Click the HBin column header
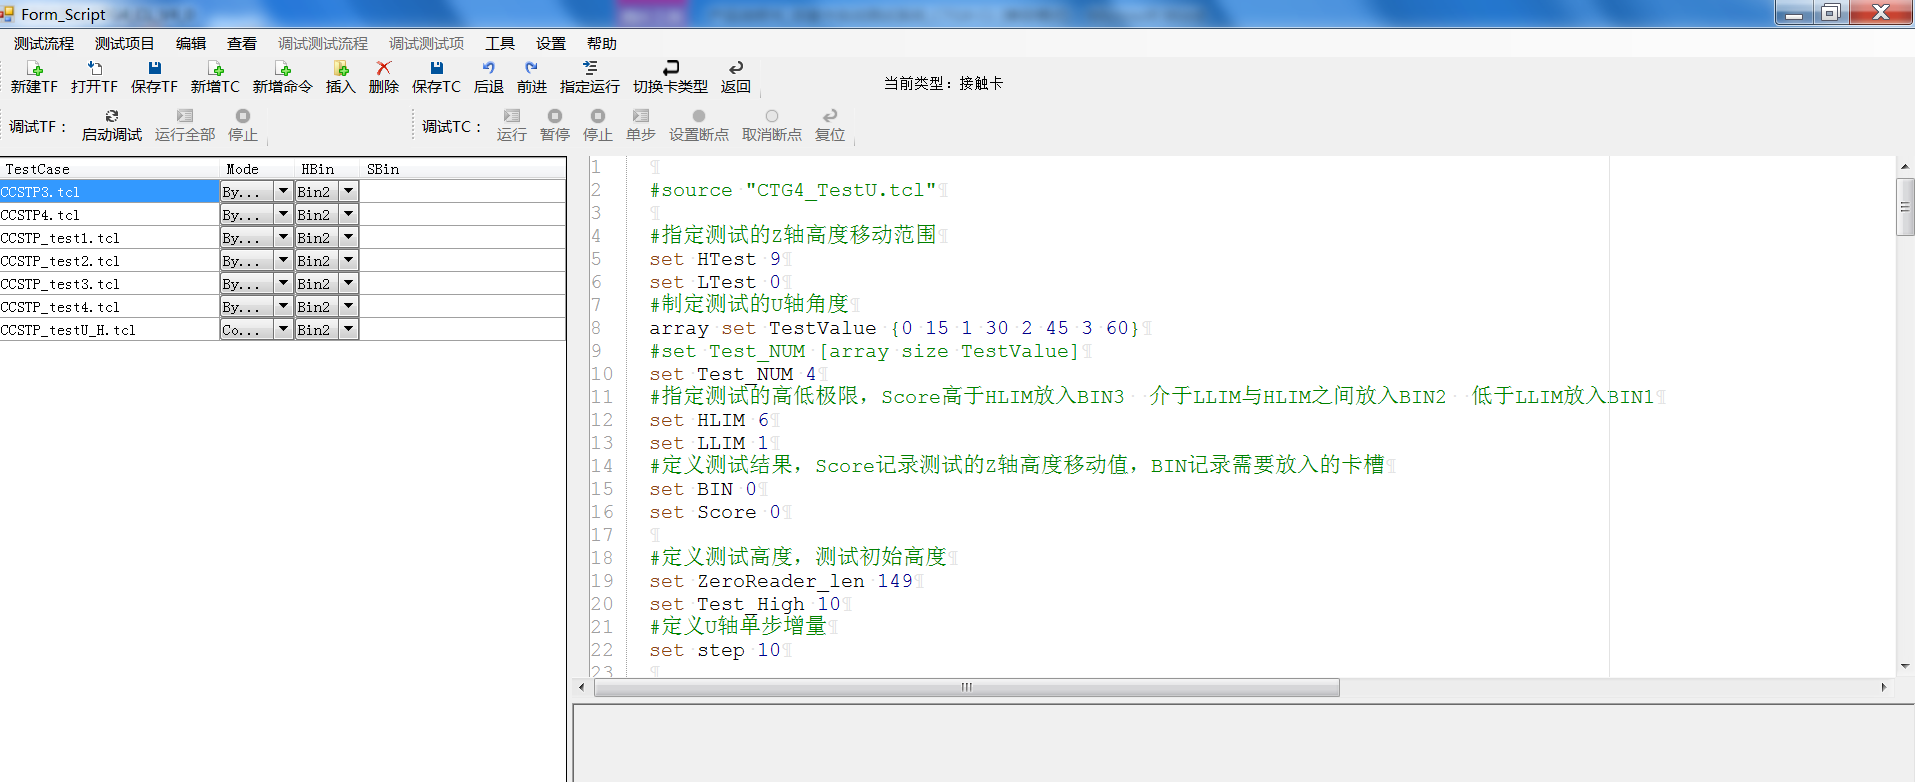Viewport: 1915px width, 782px height. tap(328, 169)
